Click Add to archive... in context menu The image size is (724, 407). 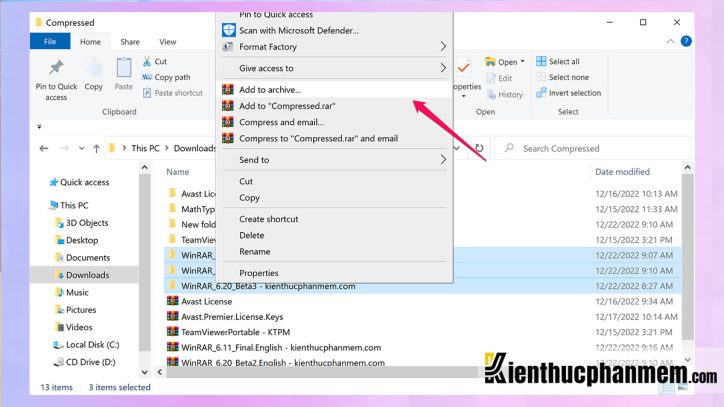[333, 90]
